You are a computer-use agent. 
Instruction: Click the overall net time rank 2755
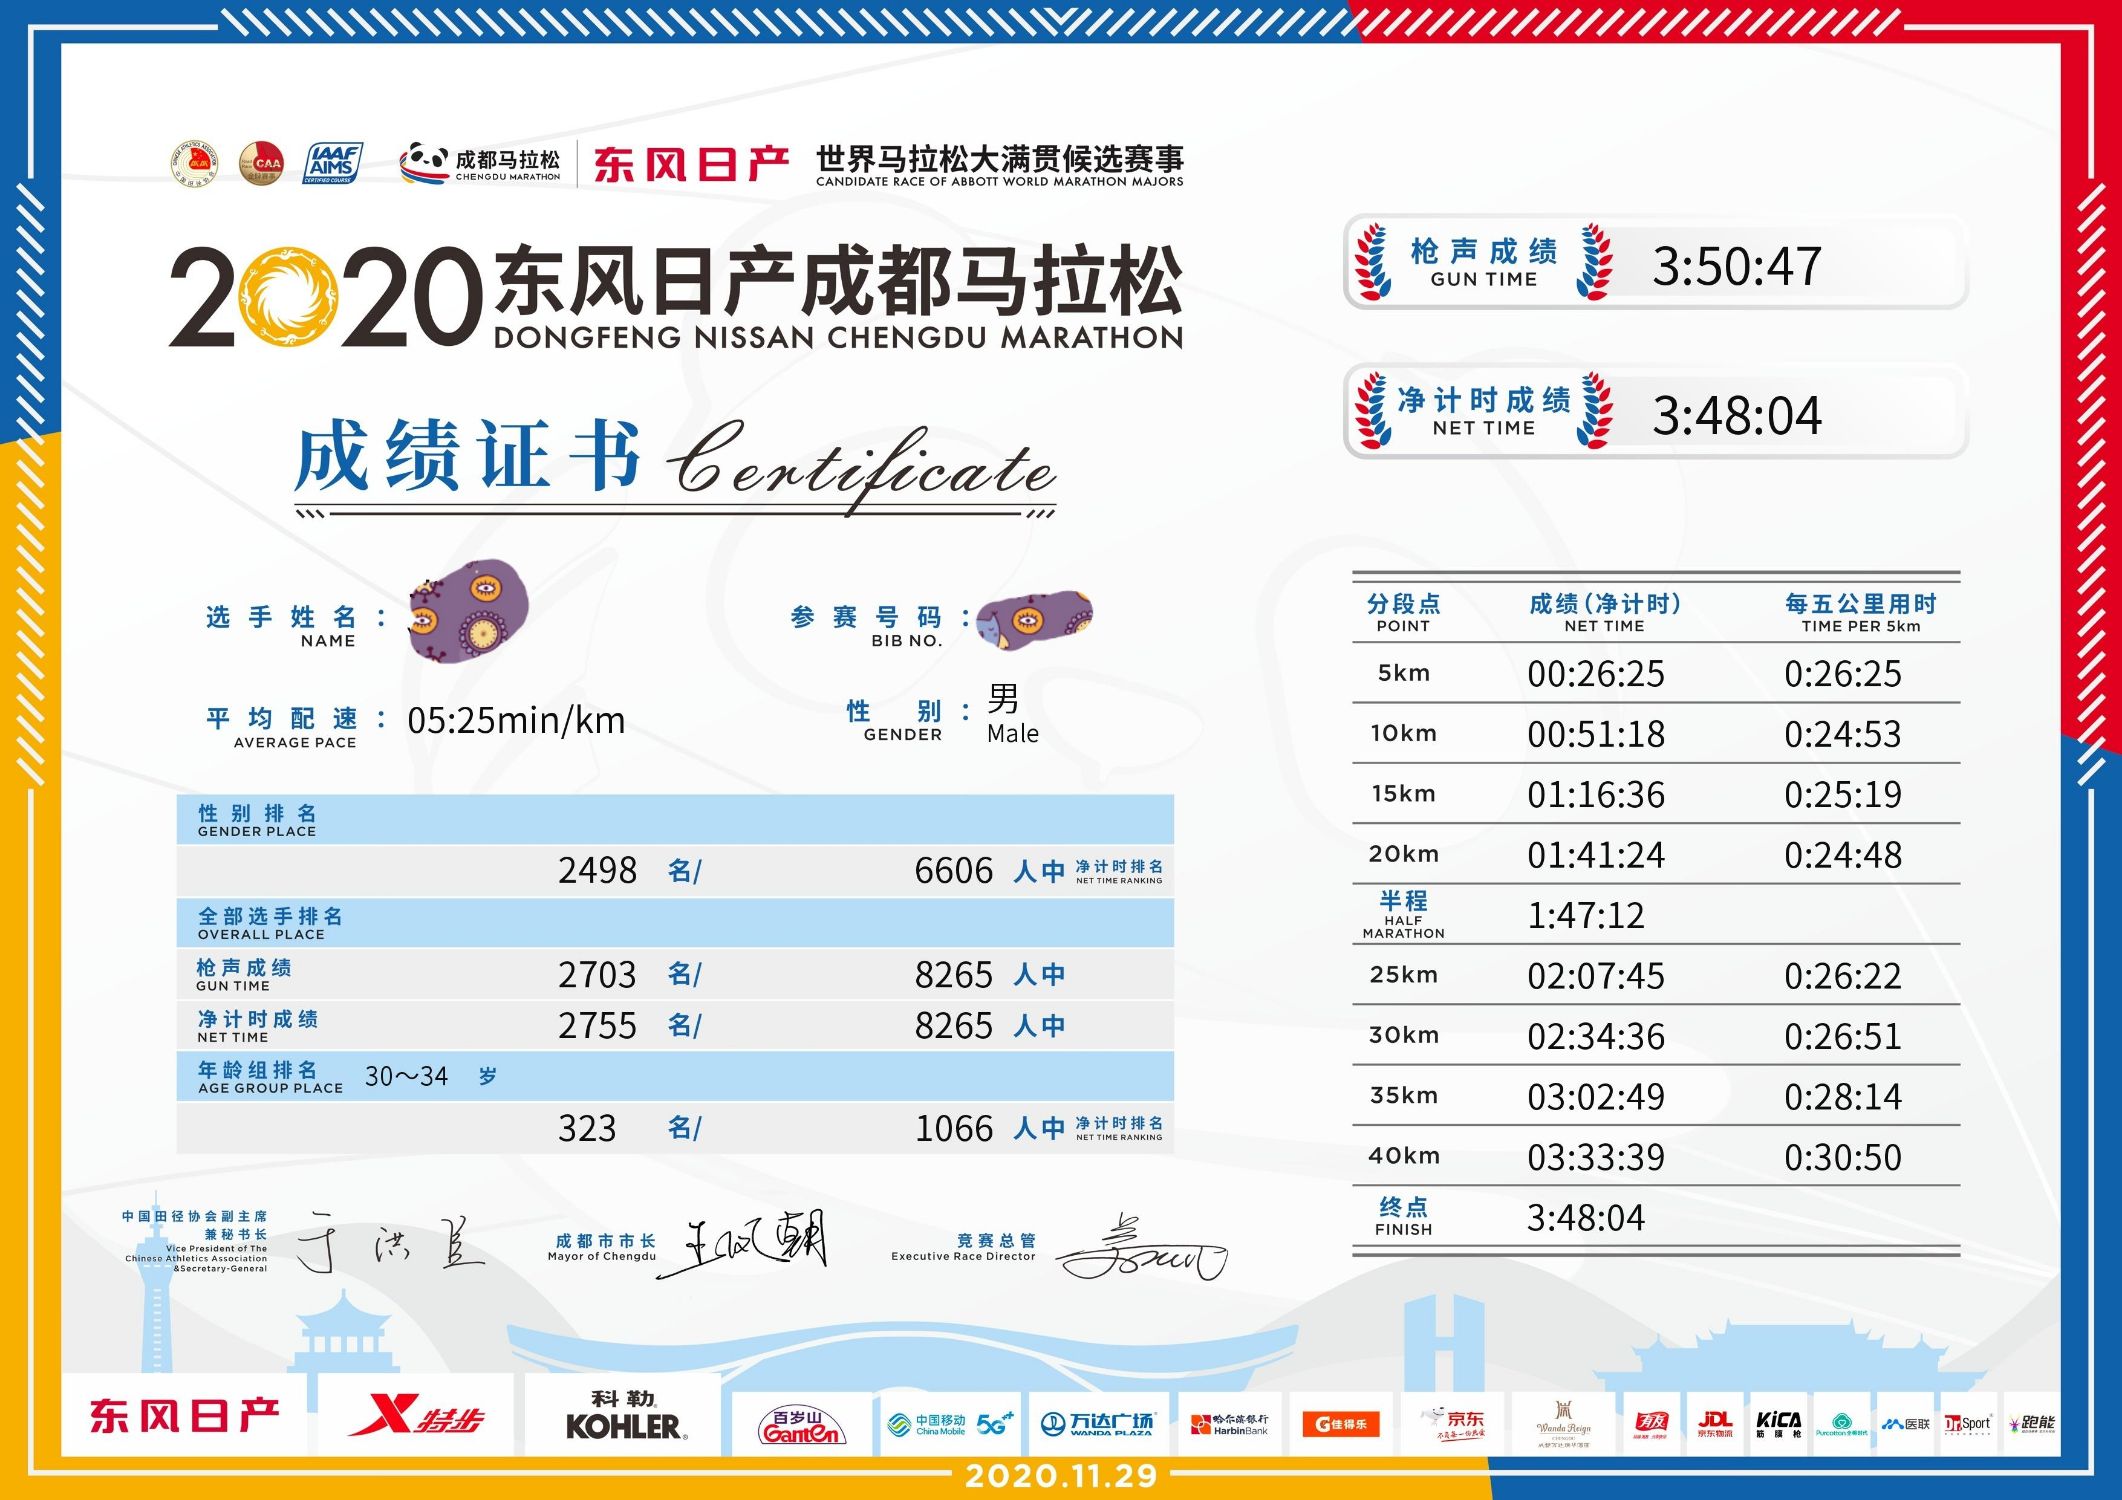(x=597, y=1026)
